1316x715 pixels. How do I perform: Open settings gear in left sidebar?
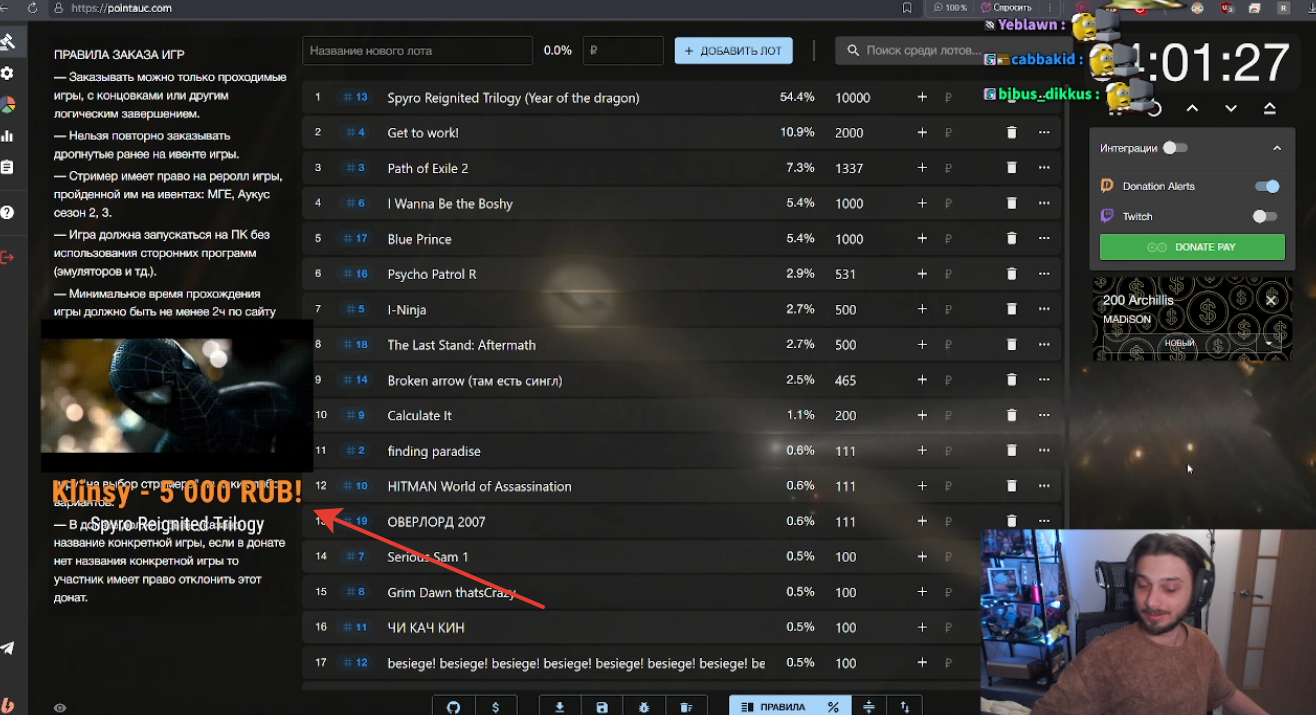7,73
